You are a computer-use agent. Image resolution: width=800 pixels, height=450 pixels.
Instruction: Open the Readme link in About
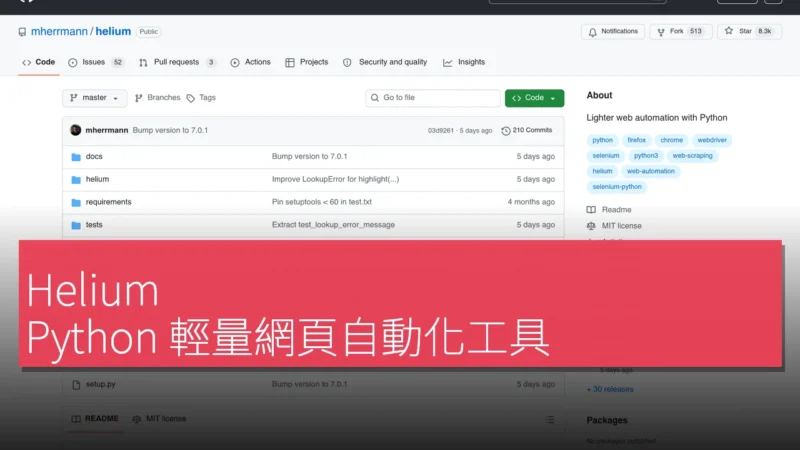click(x=616, y=210)
